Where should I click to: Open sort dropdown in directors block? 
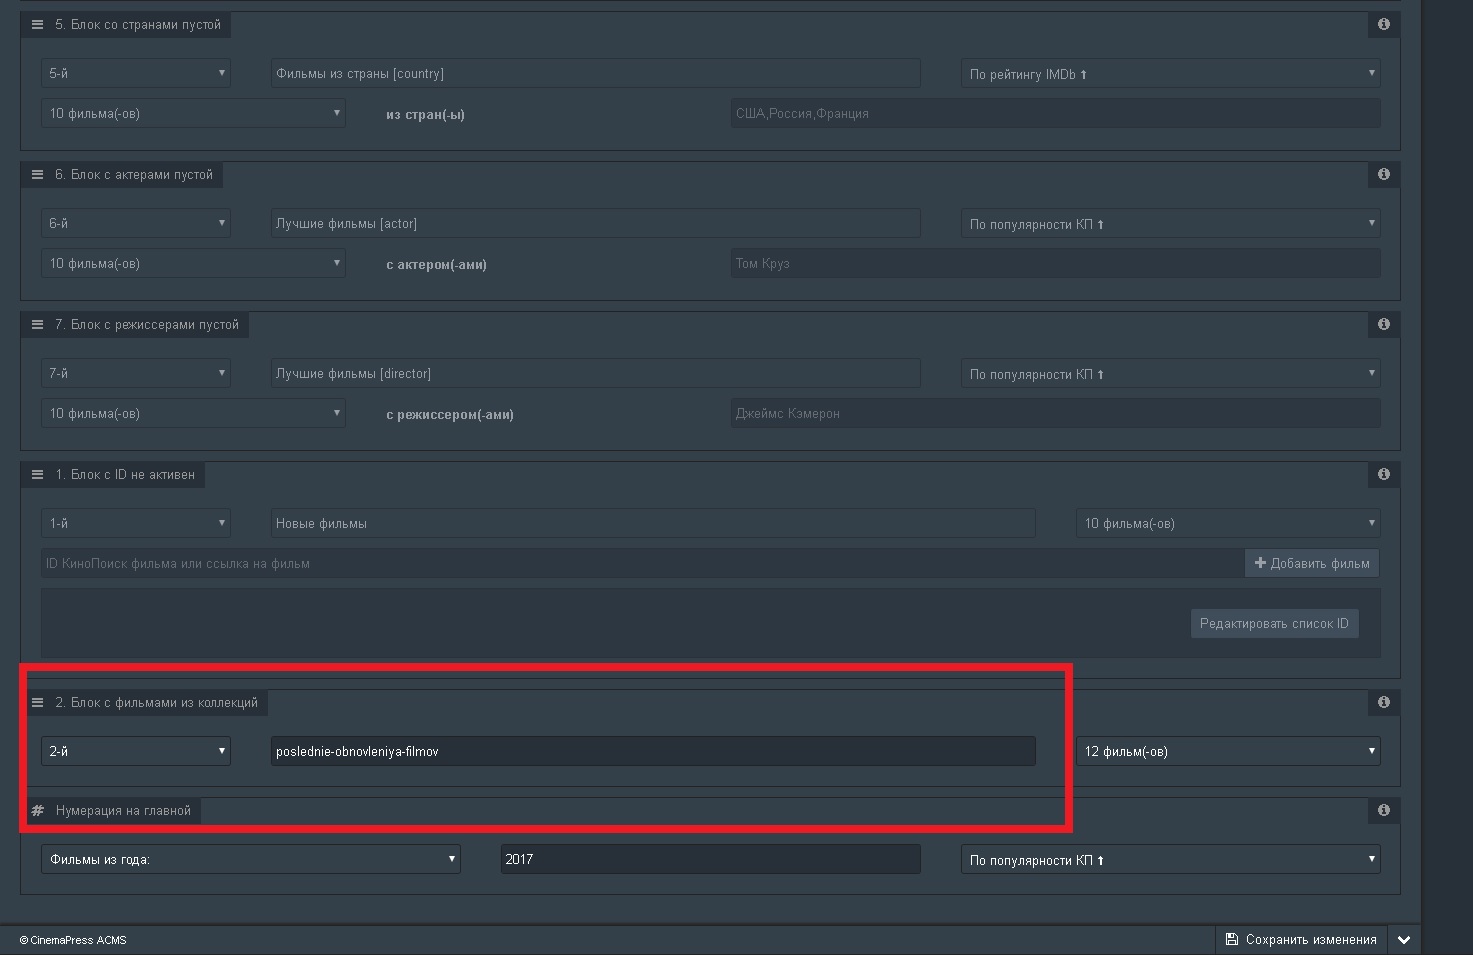point(1171,373)
